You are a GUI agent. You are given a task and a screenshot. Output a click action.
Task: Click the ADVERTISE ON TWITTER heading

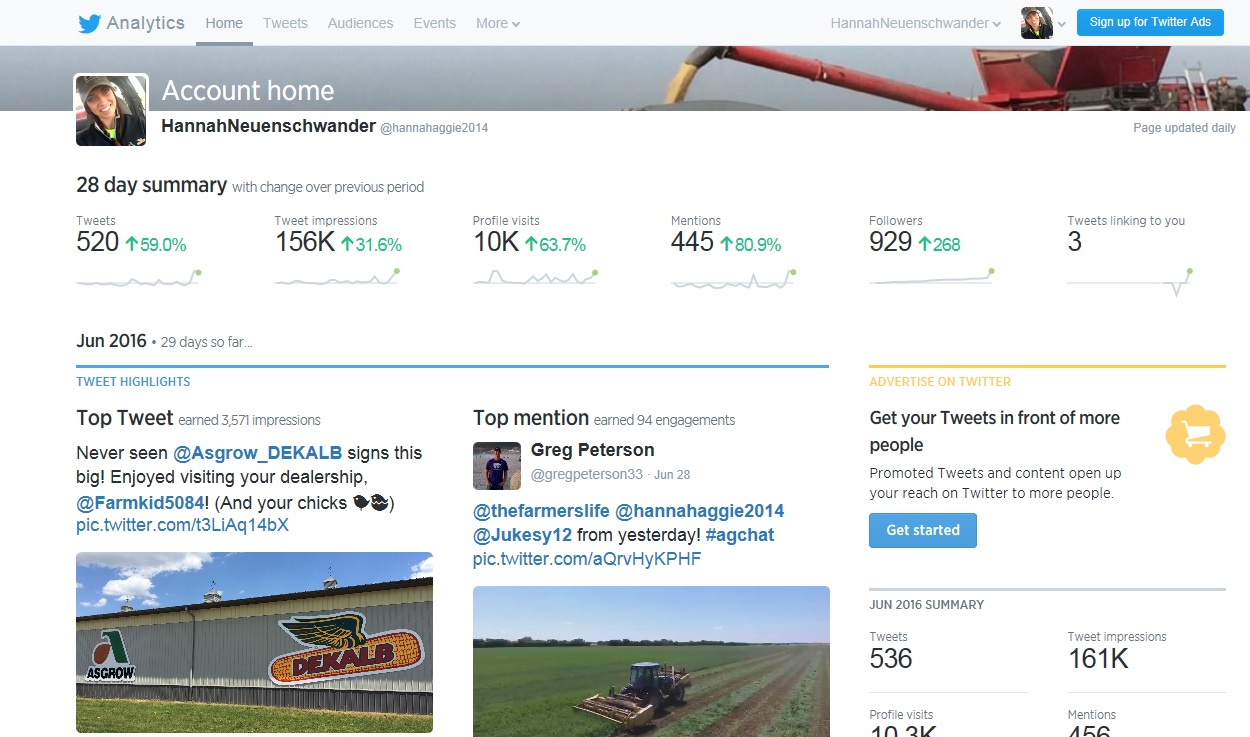(940, 382)
